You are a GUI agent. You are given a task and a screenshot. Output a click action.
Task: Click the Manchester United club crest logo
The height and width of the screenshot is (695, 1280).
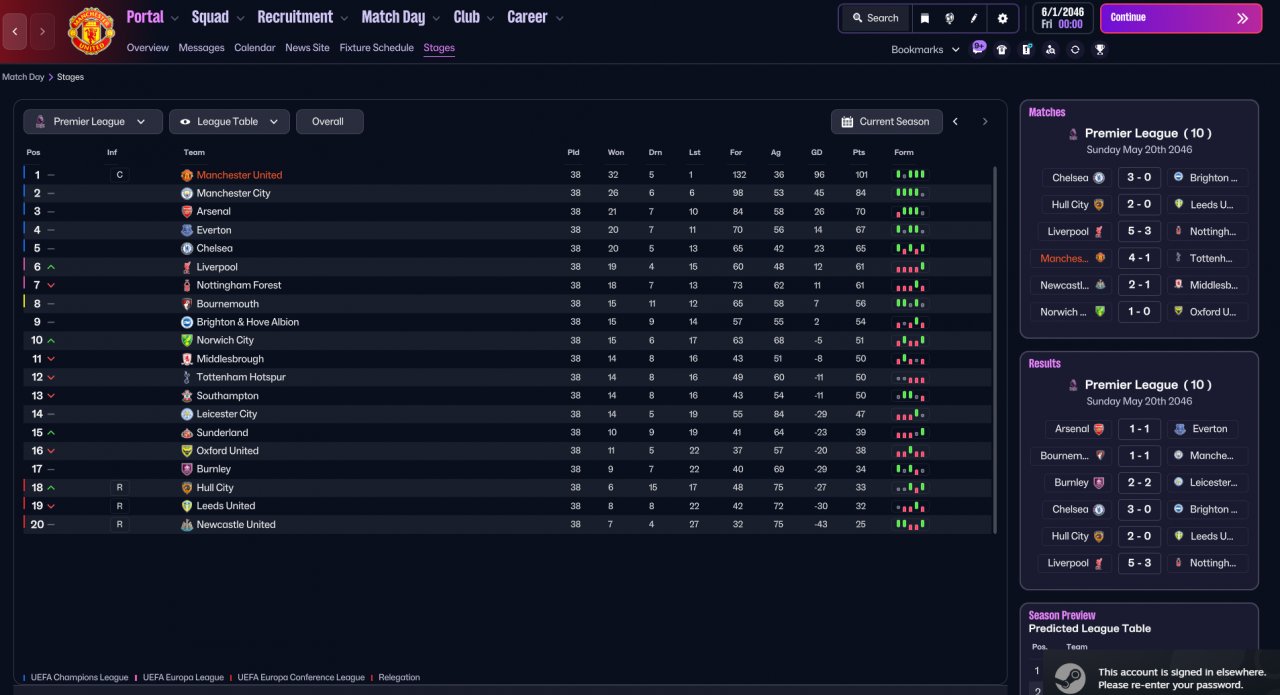click(x=91, y=31)
